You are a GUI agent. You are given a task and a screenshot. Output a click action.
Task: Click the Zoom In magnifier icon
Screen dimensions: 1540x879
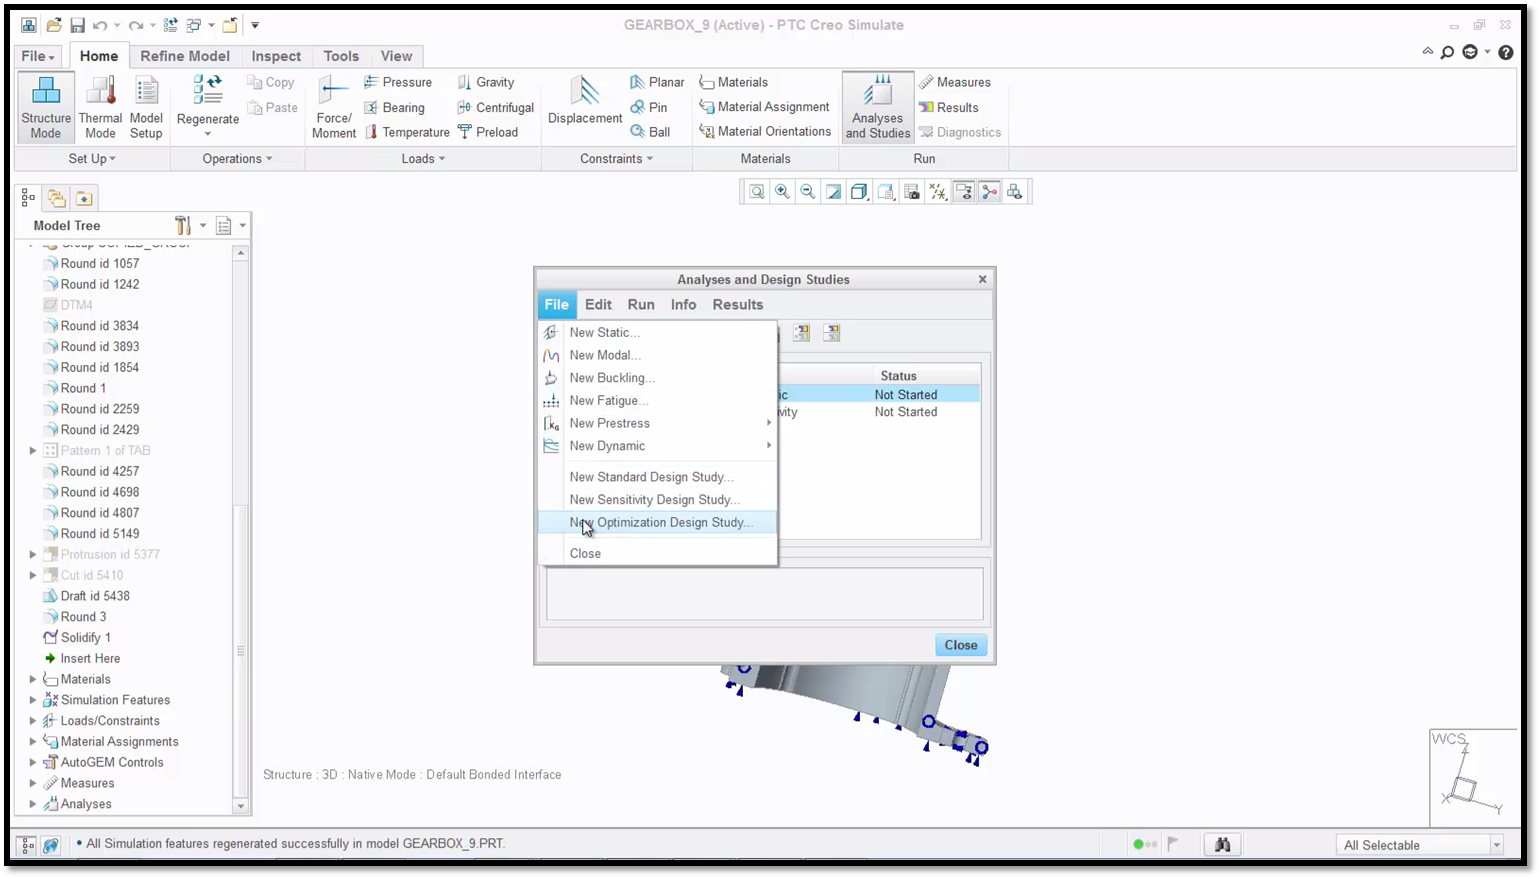point(782,192)
